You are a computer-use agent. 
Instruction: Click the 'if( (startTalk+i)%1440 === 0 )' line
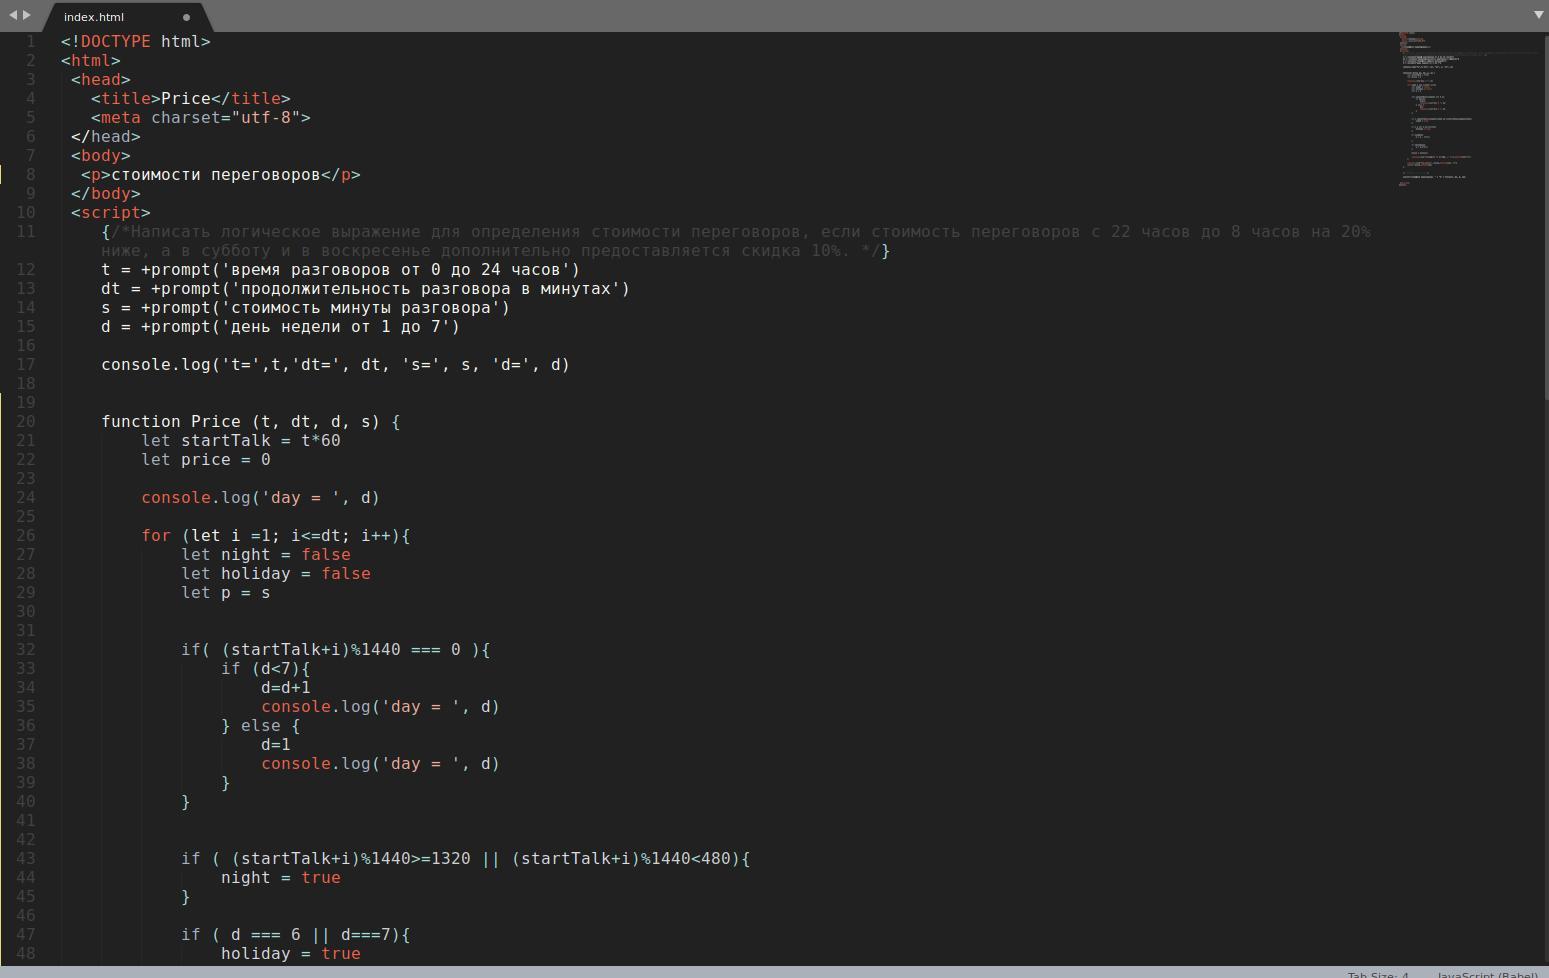point(335,649)
